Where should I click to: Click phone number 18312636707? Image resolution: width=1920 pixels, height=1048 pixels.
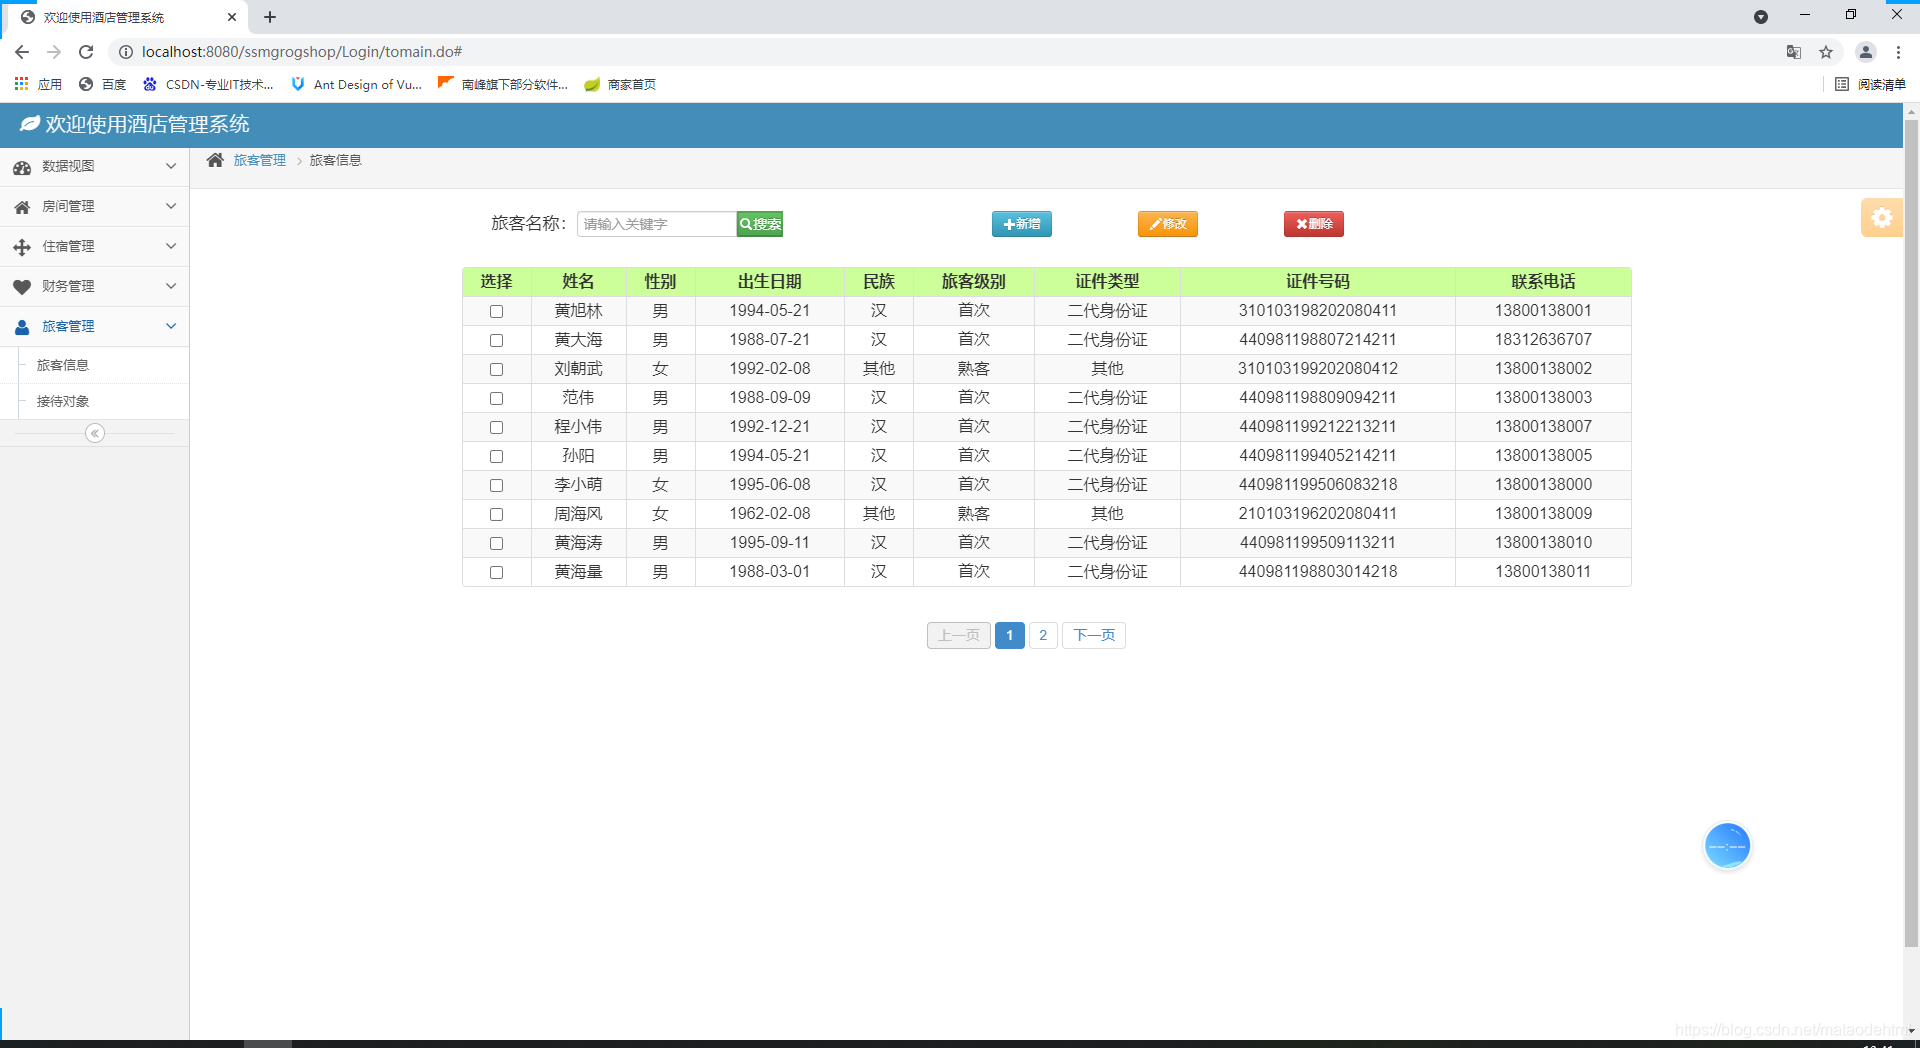[1543, 340]
